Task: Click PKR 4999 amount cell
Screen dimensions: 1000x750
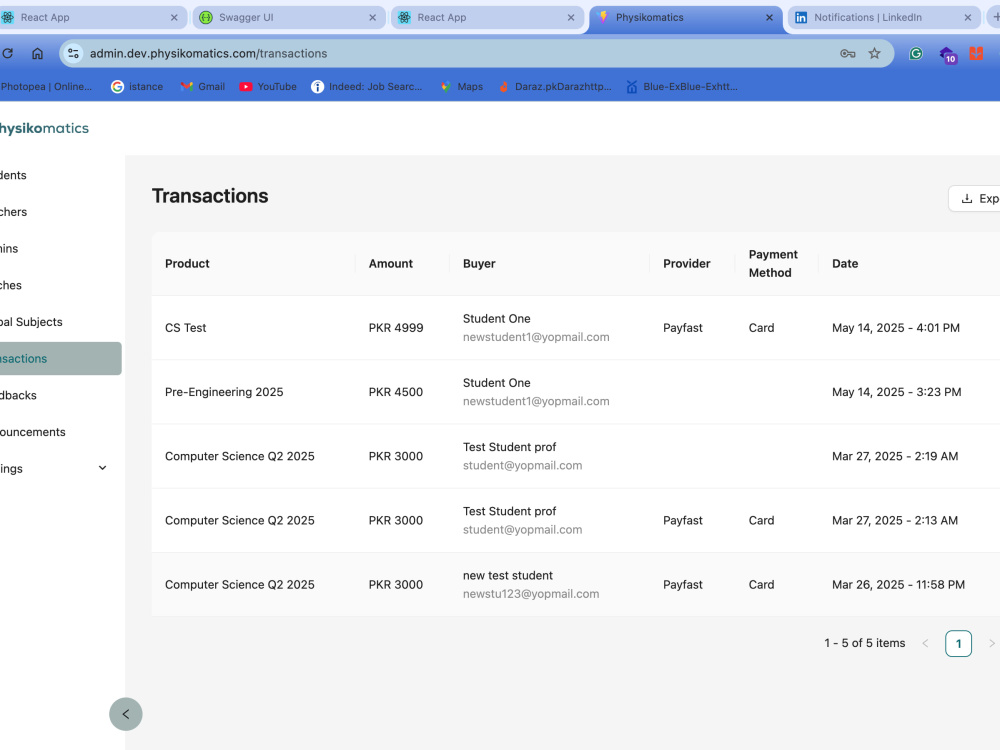Action: (x=396, y=328)
